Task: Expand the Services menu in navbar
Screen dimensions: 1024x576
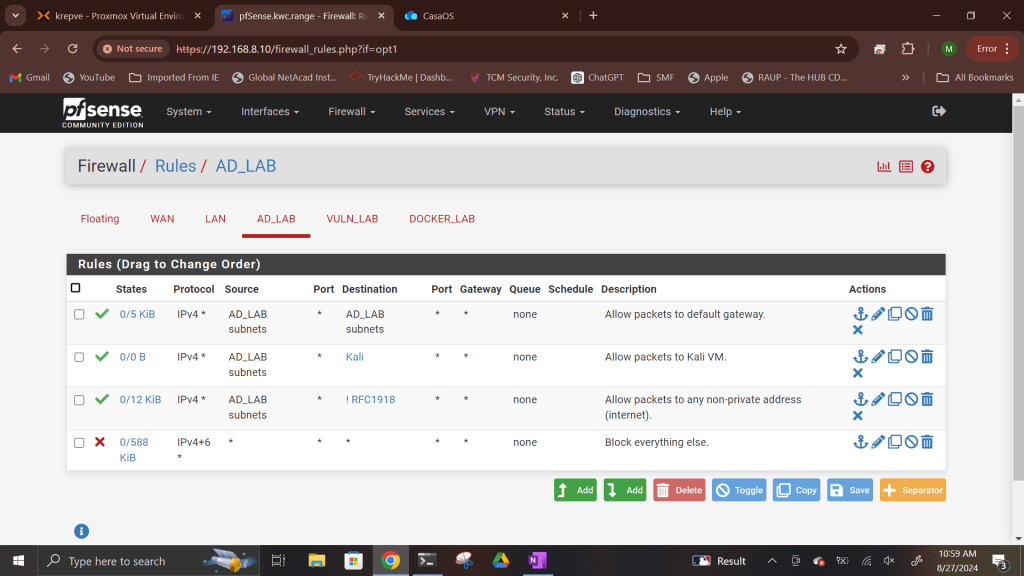Action: pos(429,112)
